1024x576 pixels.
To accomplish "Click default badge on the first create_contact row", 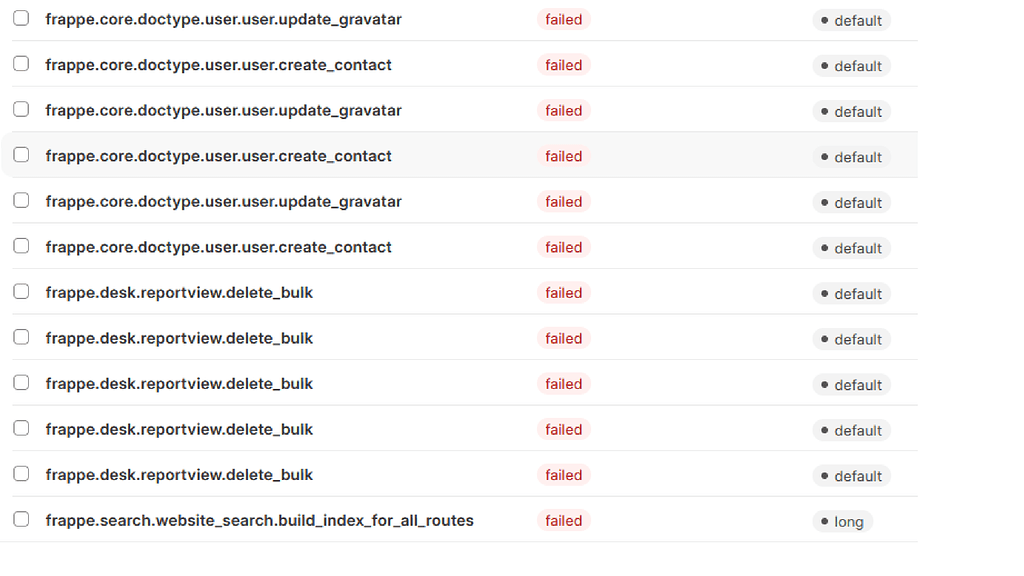I will pos(851,66).
